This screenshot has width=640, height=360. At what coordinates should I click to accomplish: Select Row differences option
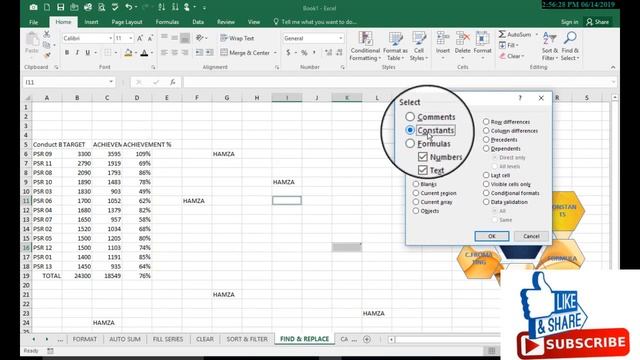pyautogui.click(x=486, y=122)
